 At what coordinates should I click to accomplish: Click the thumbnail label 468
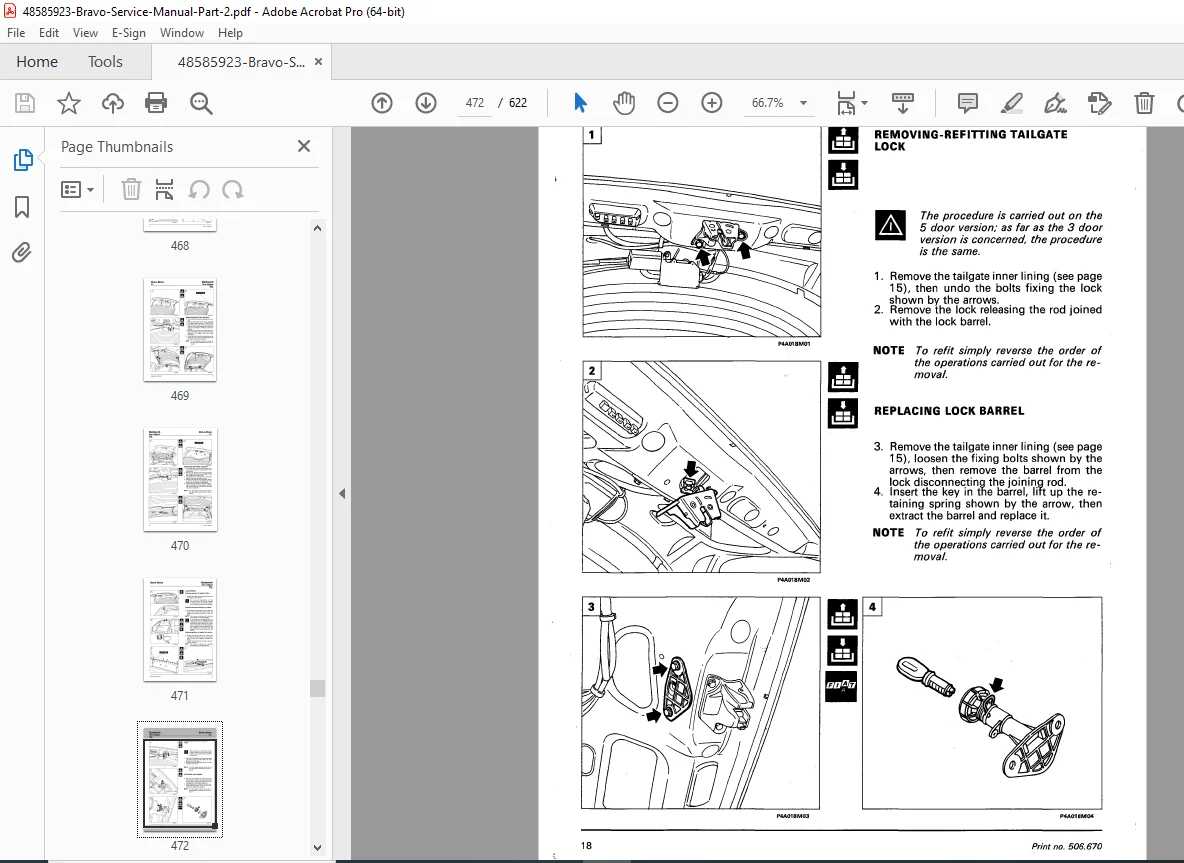coord(180,246)
